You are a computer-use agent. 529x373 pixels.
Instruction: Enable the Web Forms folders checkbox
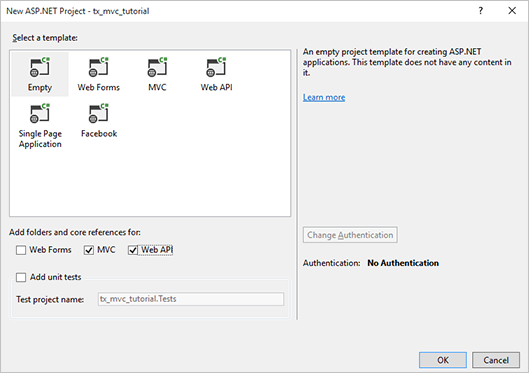tap(21, 250)
